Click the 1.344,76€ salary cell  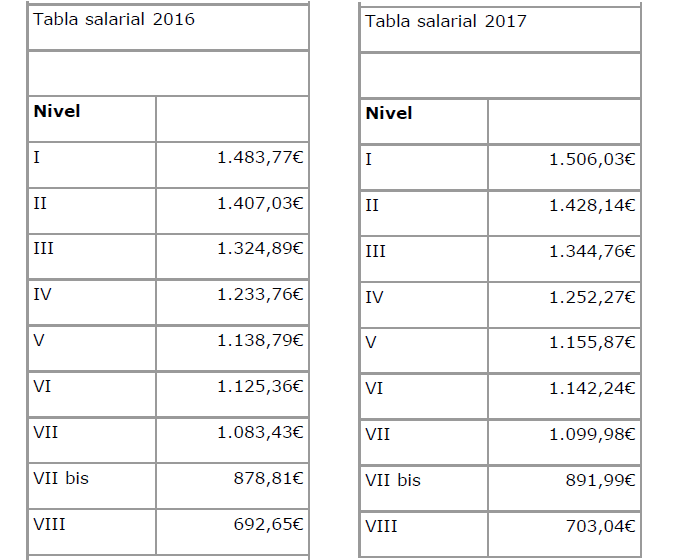(592, 251)
